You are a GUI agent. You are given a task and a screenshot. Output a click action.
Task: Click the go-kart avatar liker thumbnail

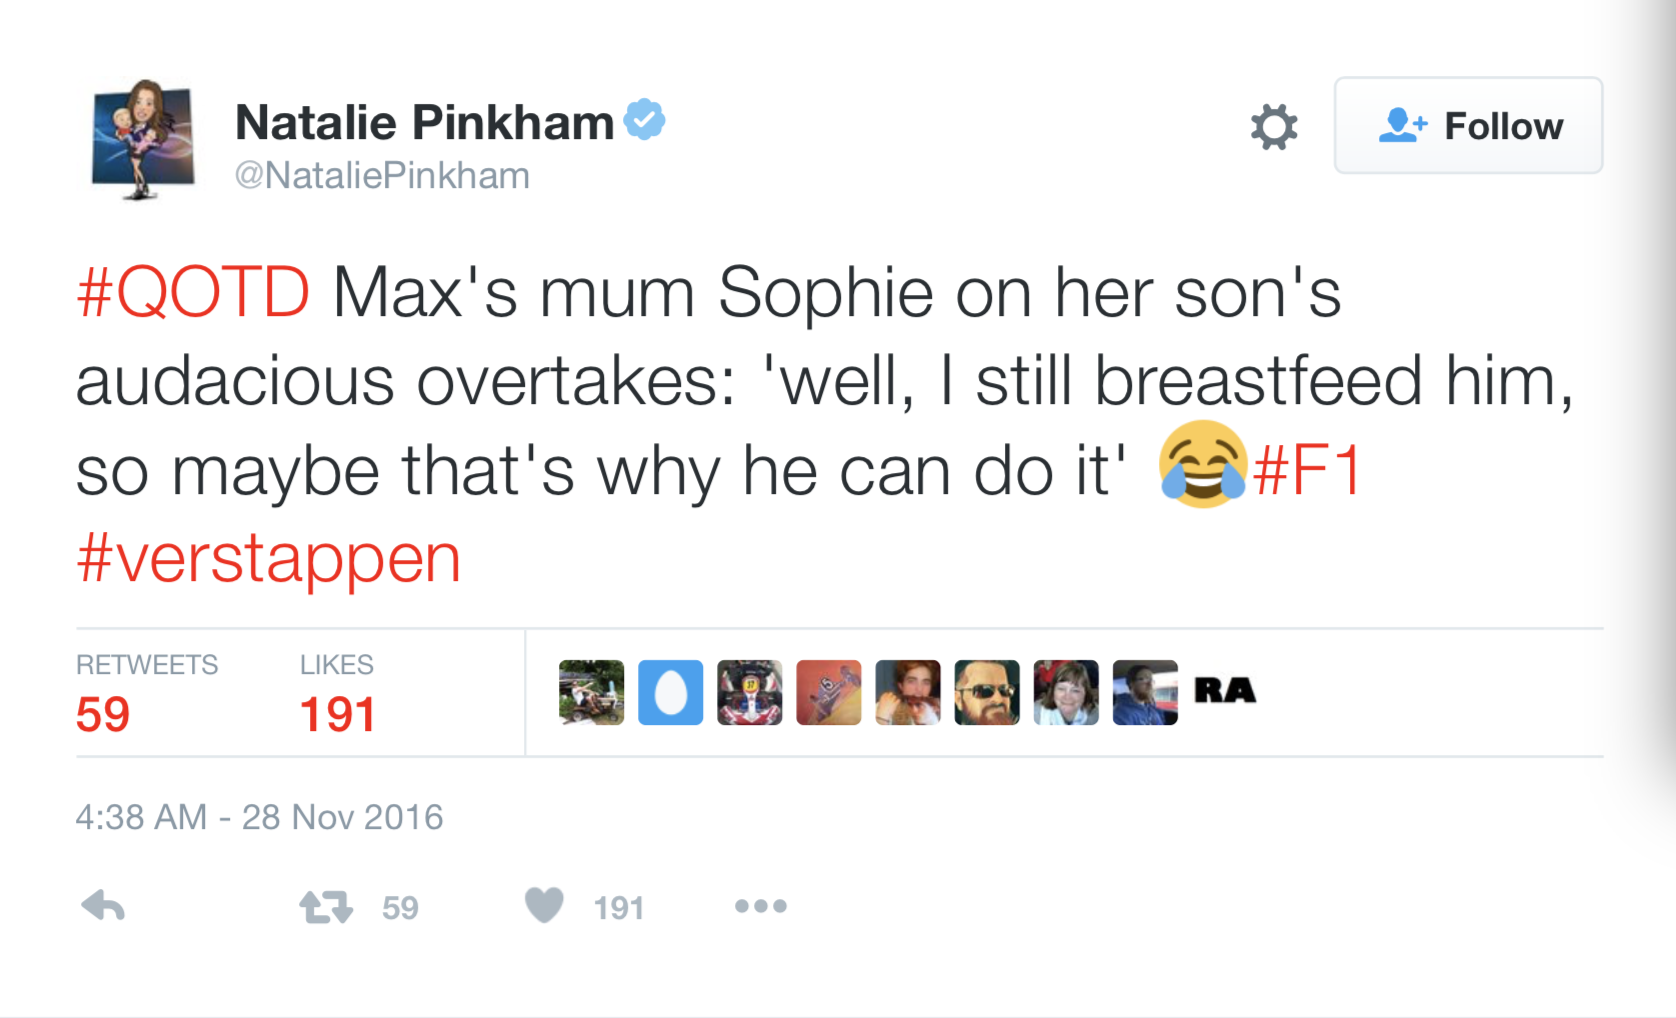tap(750, 692)
